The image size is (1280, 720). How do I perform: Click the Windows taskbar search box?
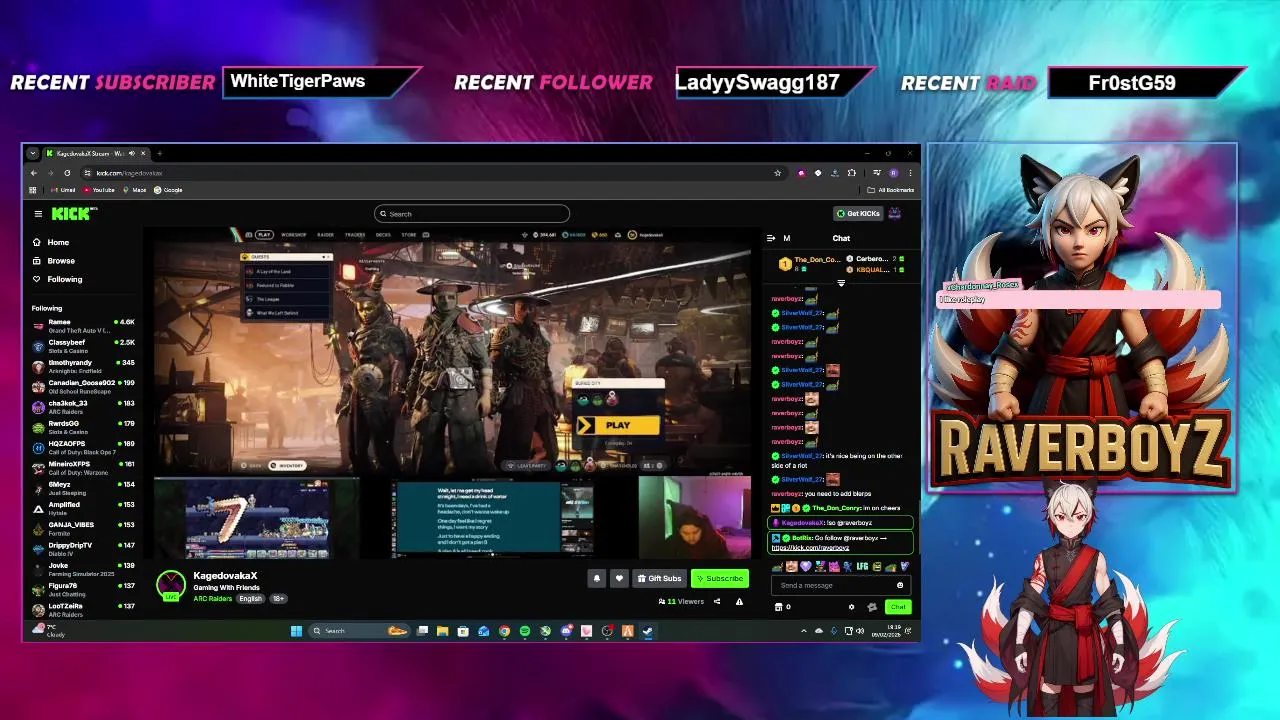tap(359, 631)
